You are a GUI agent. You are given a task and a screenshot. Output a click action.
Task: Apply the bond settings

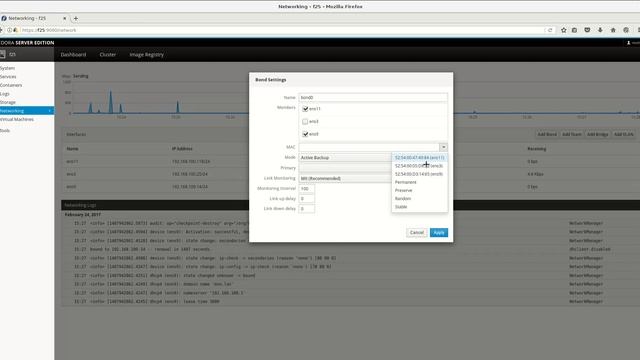click(x=439, y=233)
